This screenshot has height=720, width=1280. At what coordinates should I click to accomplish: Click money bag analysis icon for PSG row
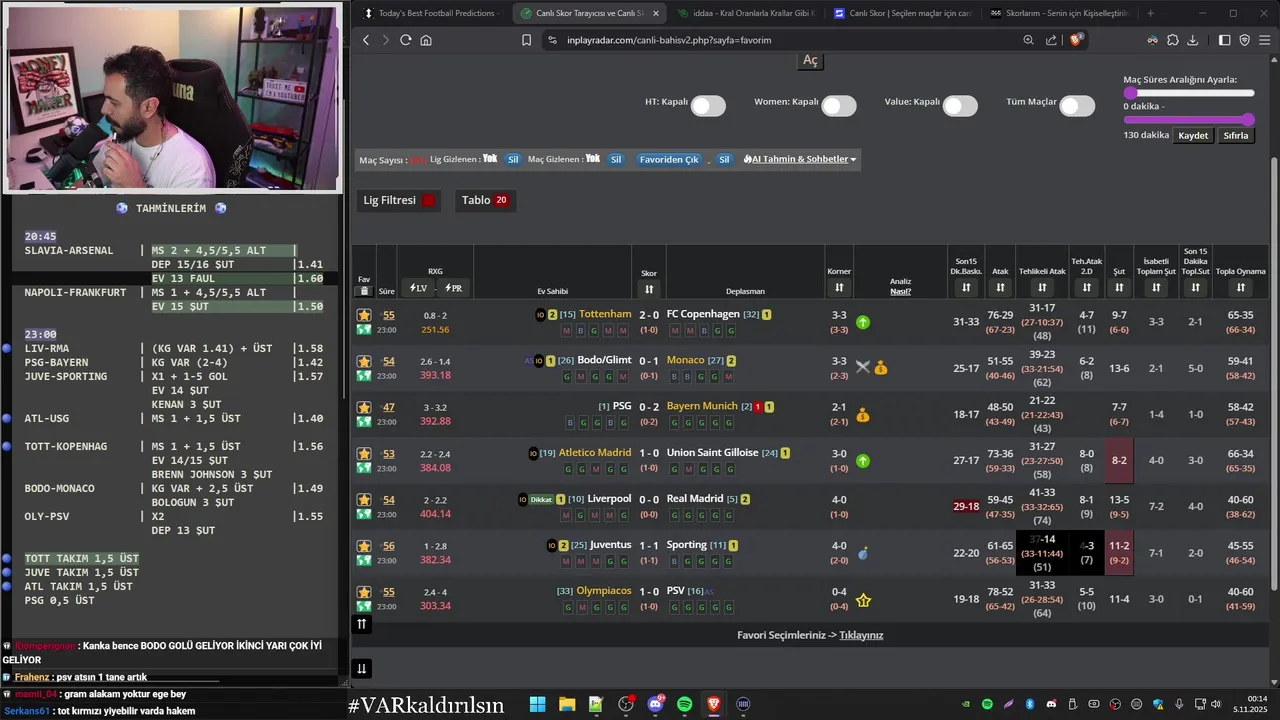coord(863,415)
